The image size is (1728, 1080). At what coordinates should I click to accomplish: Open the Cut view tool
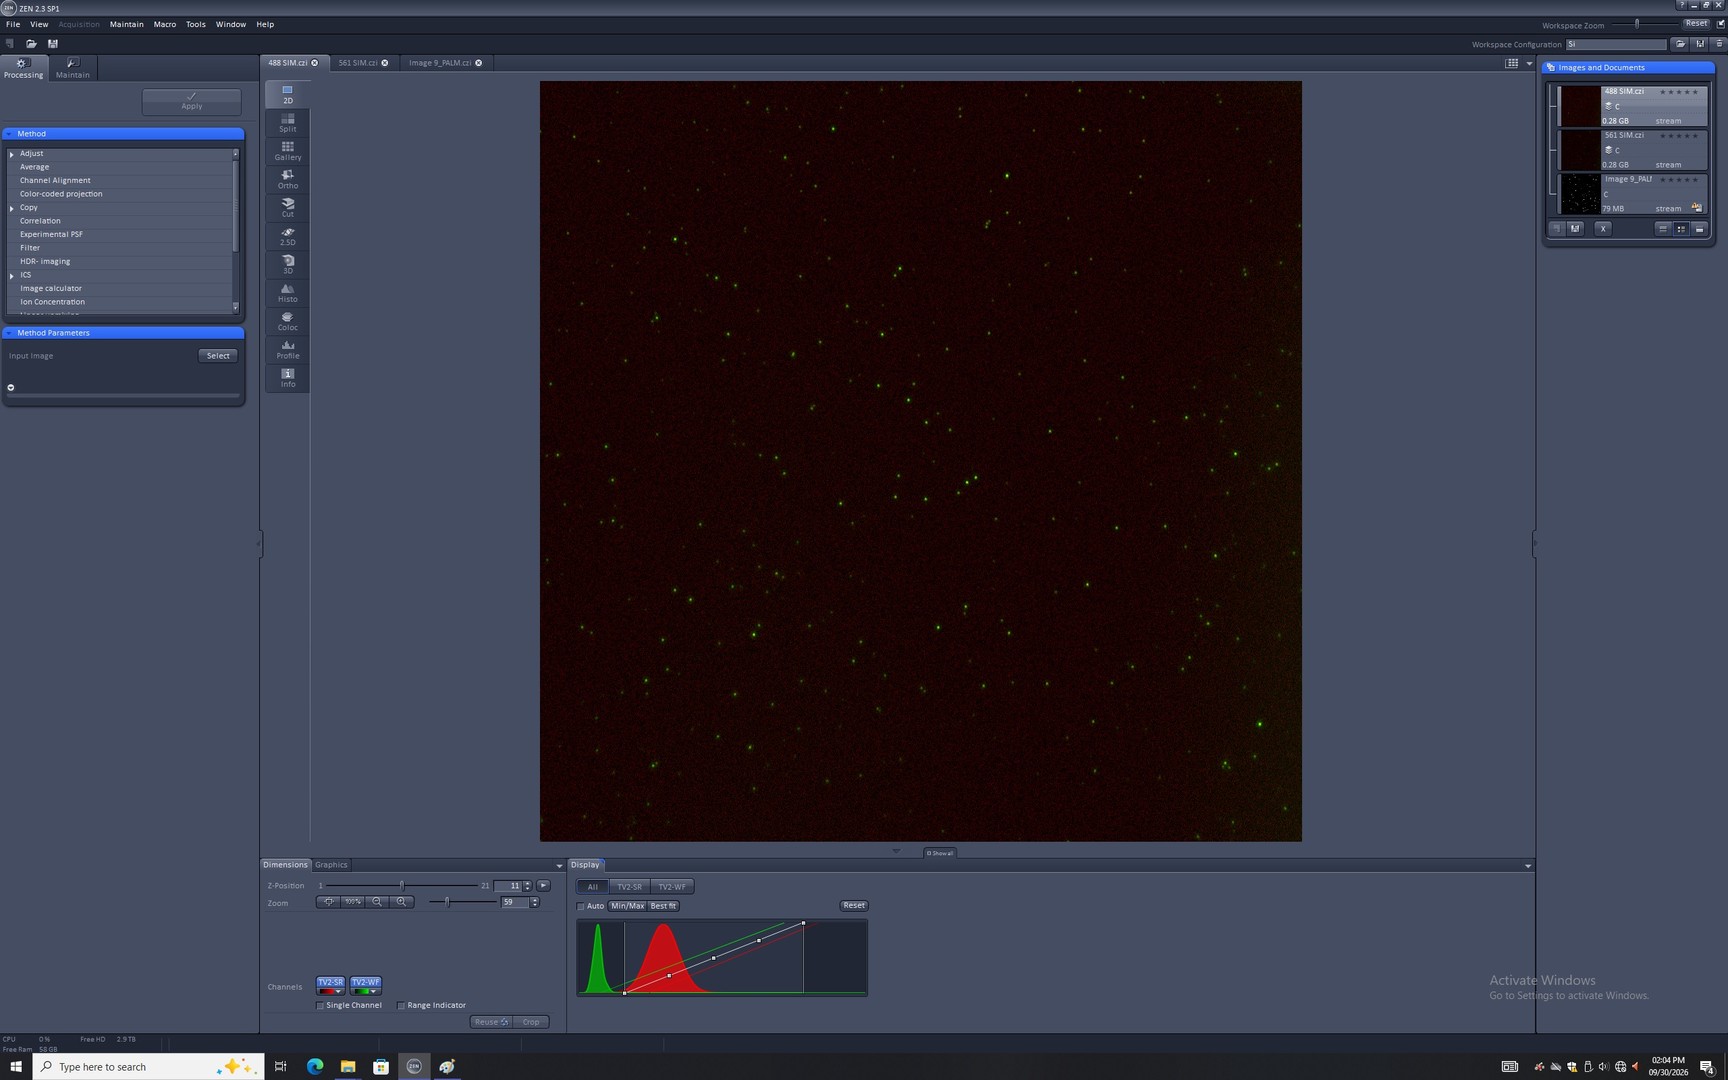pyautogui.click(x=288, y=208)
